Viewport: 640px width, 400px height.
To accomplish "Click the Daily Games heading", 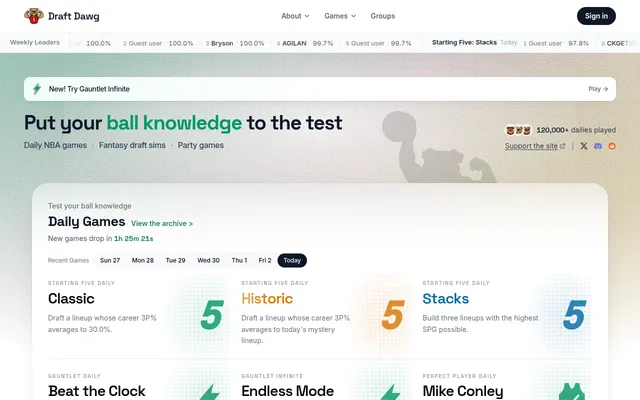I will 87,222.
